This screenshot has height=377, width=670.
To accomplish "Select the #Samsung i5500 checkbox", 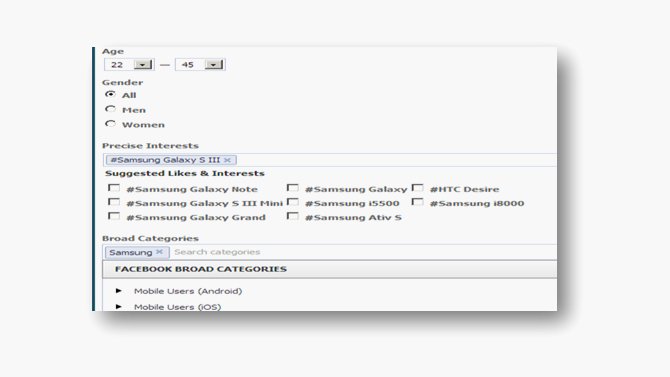I will coord(293,202).
